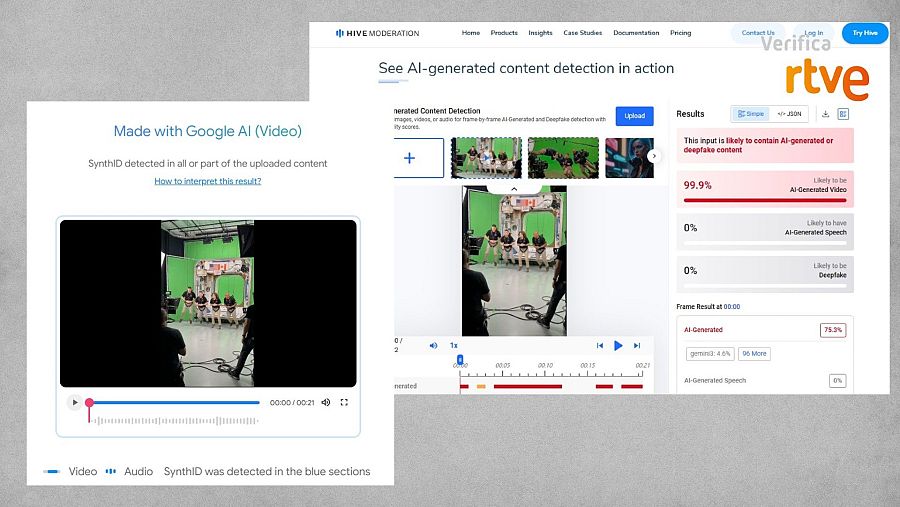Mute the SynthID video player volume
Image resolution: width=900 pixels, height=507 pixels.
pos(326,402)
